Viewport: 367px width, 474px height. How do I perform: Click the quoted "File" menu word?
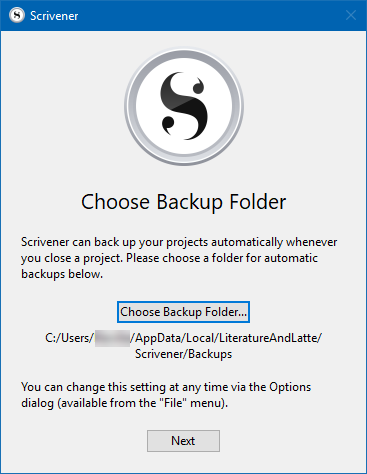coord(173,403)
